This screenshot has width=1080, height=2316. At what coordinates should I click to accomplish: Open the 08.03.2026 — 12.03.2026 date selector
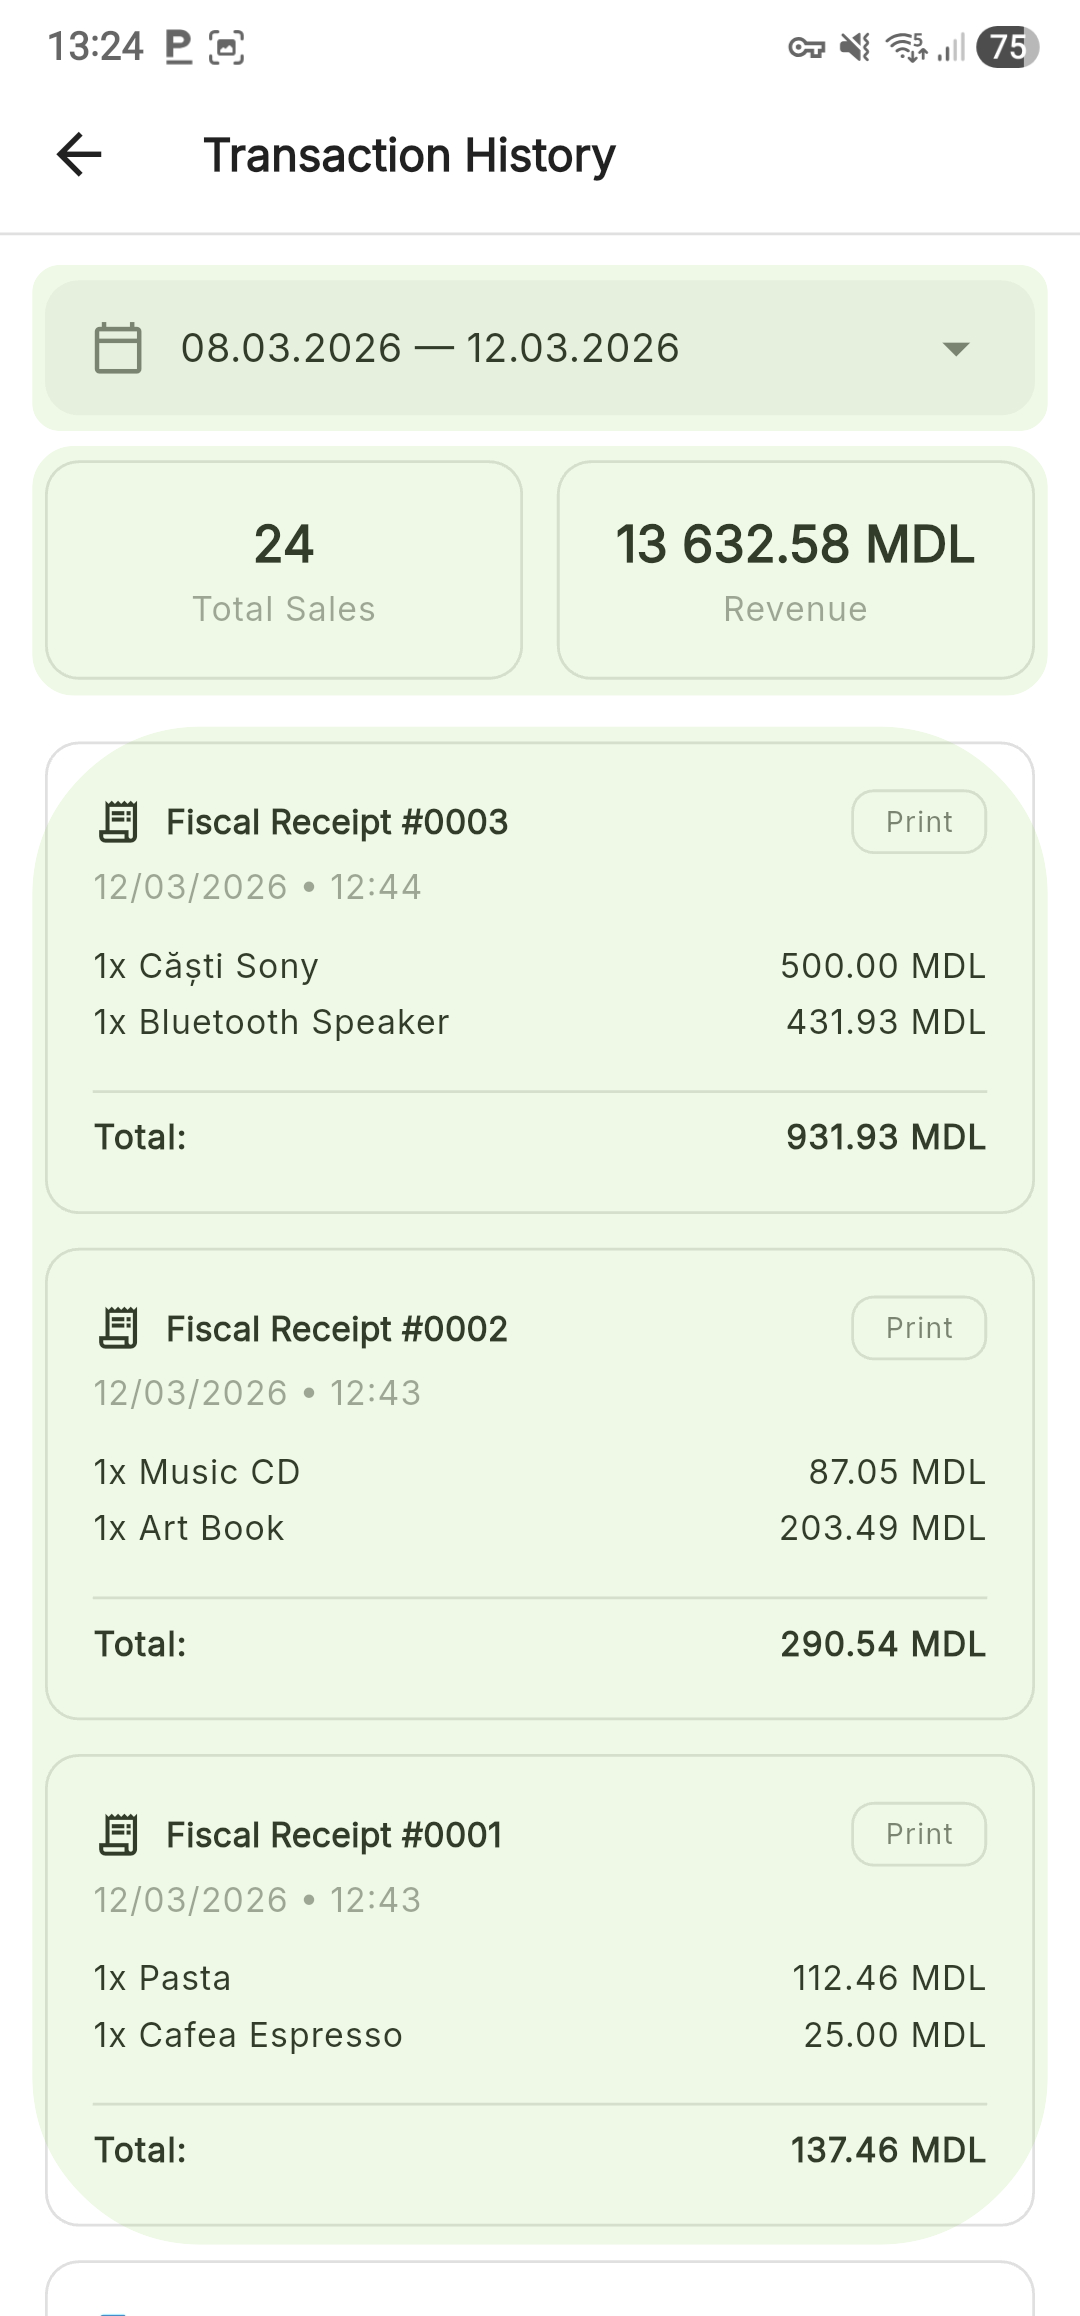(430, 348)
